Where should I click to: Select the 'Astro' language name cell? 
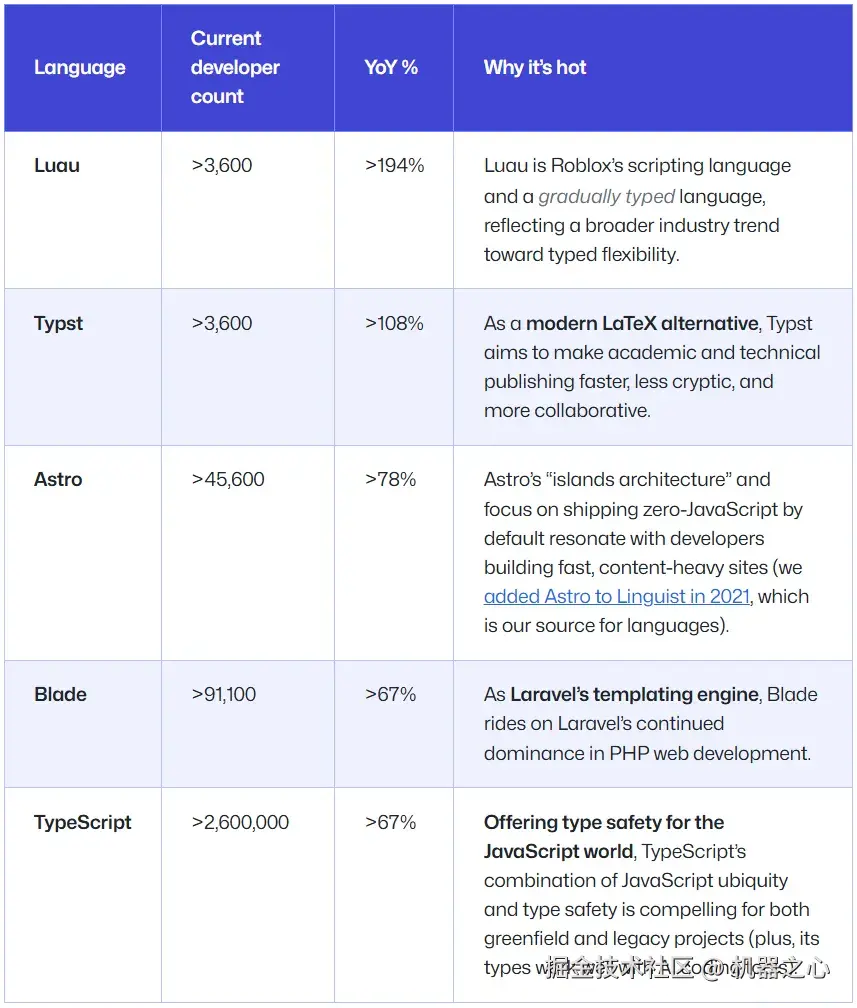58,480
